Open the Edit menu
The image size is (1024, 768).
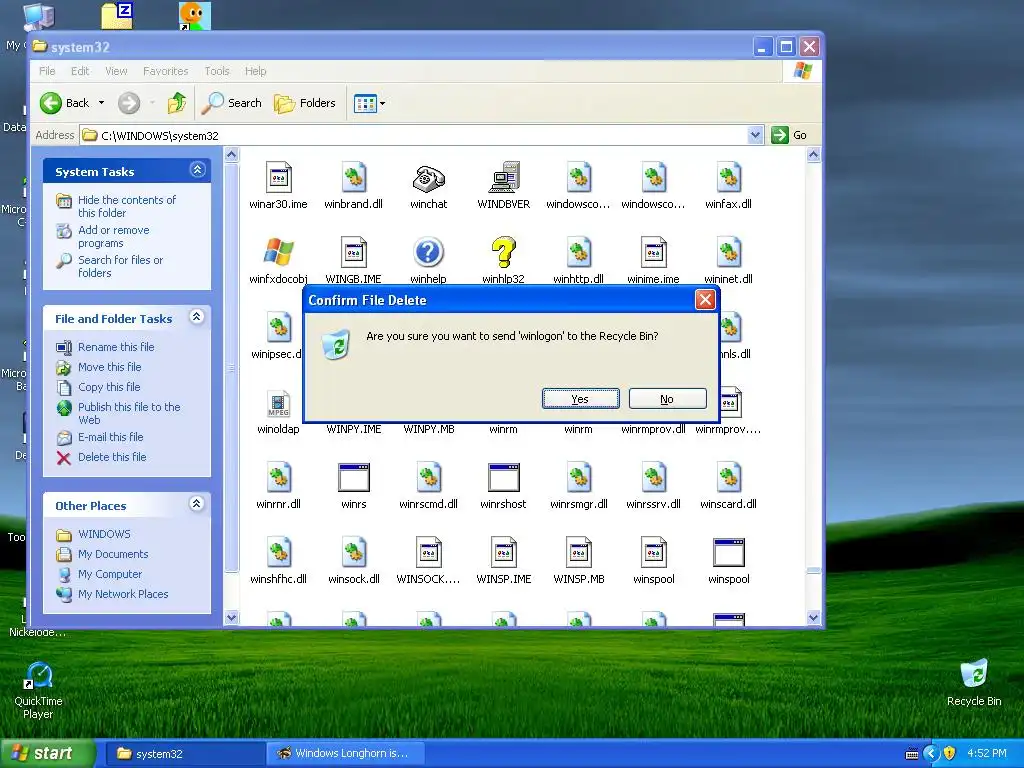(x=80, y=71)
